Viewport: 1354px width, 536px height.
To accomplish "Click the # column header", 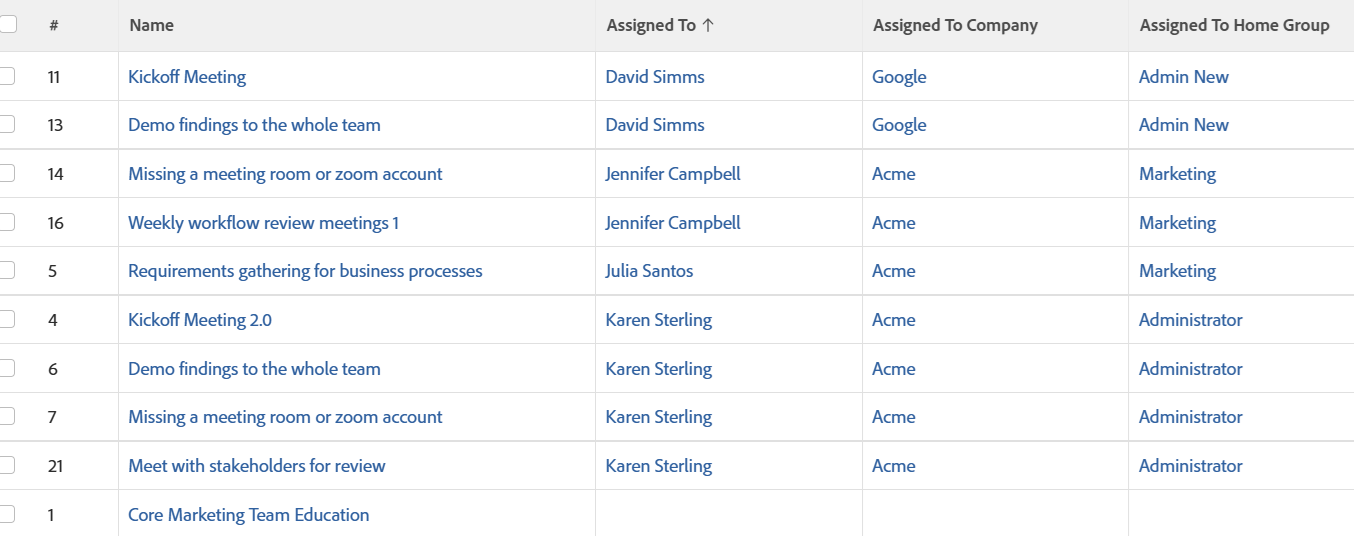I will coord(53,25).
